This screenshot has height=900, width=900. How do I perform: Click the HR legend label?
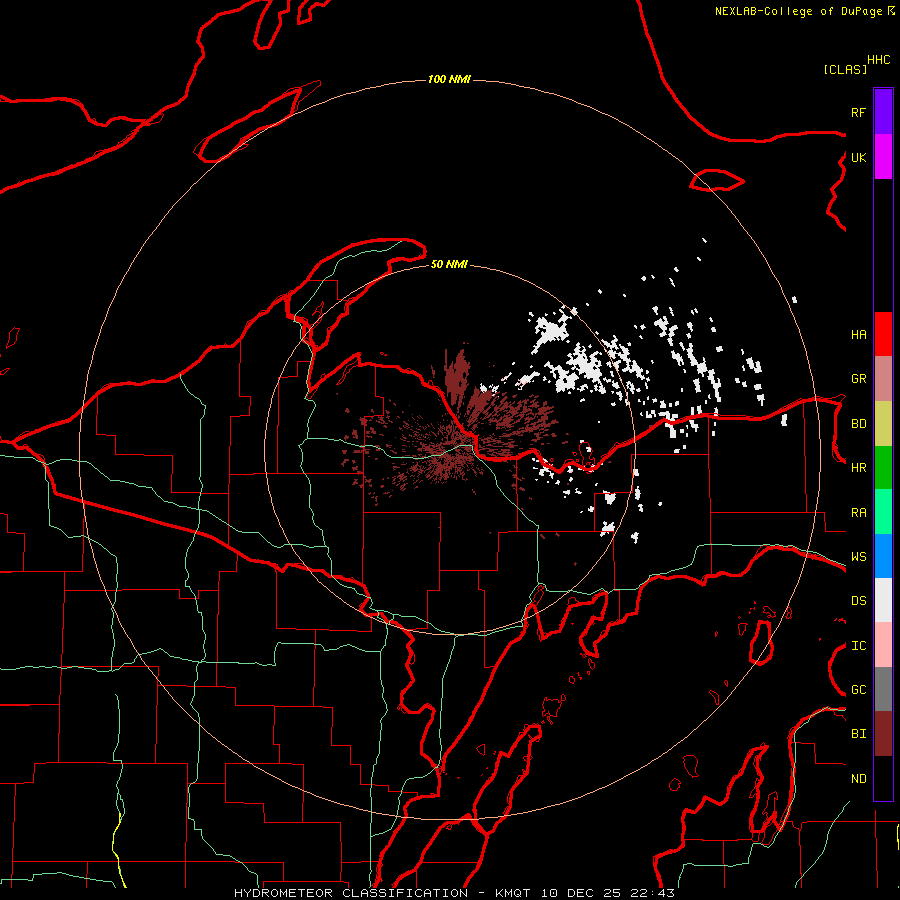tap(858, 468)
